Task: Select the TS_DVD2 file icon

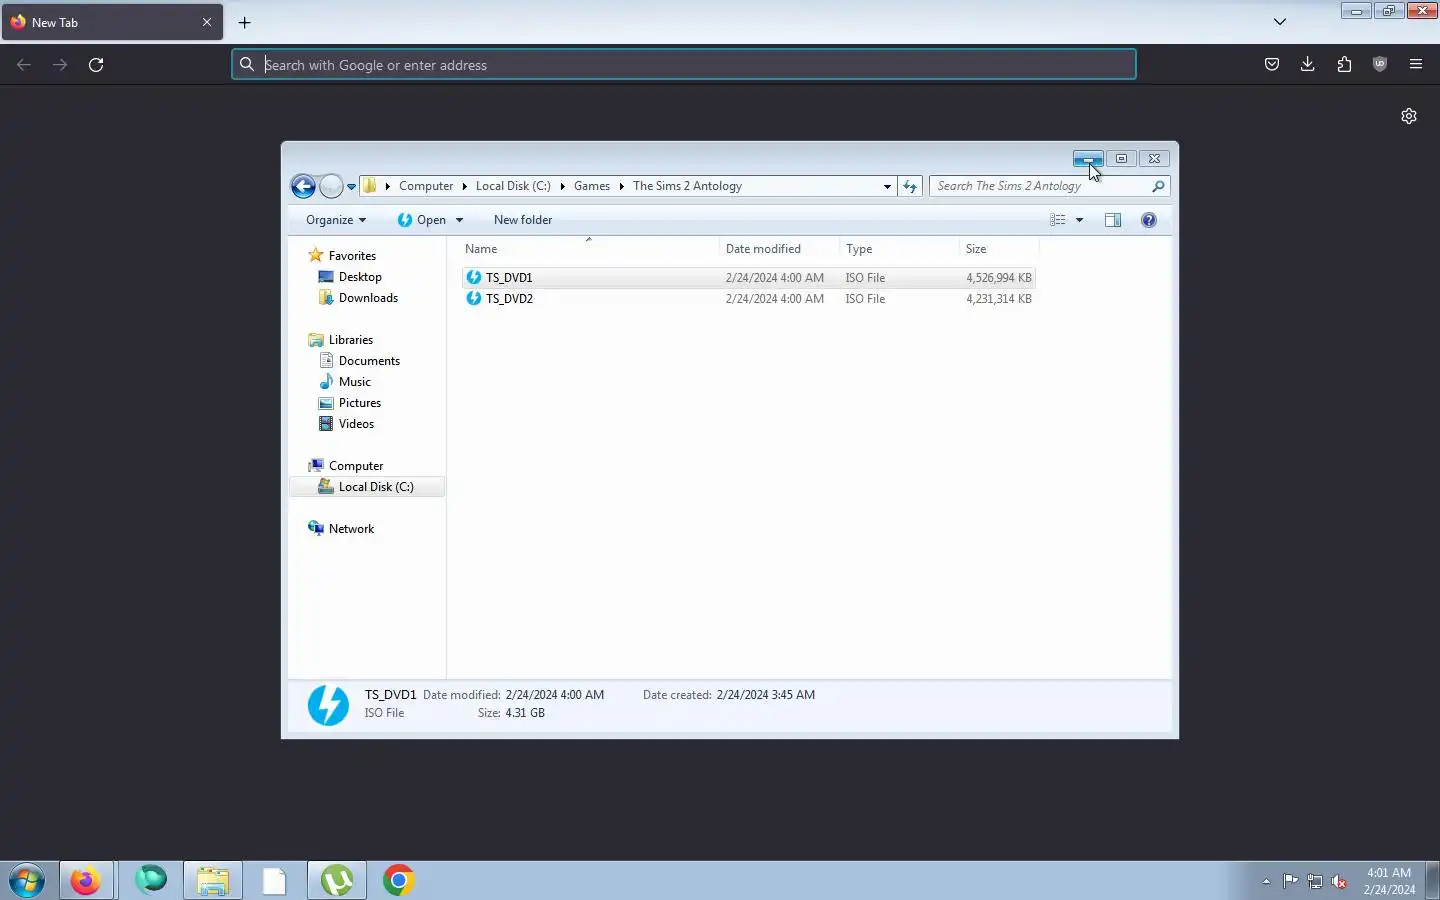Action: 474,299
